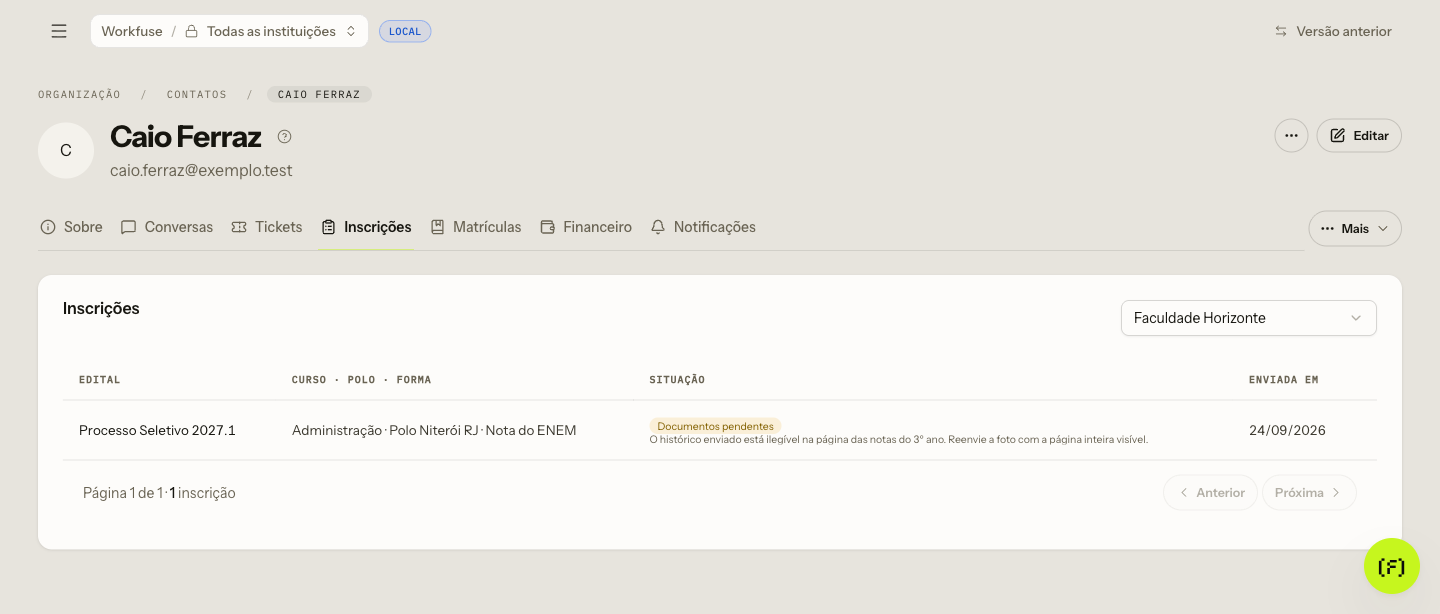Click the CAIO FERRAZ breadcrumb chip
This screenshot has height=614, width=1440.
point(319,95)
